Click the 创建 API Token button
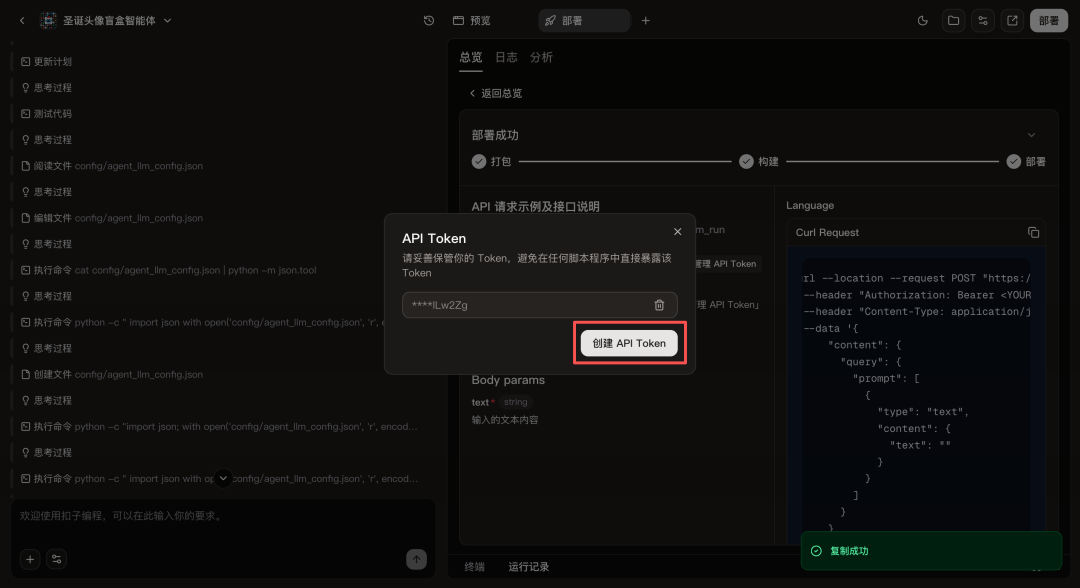This screenshot has width=1080, height=588. [629, 343]
